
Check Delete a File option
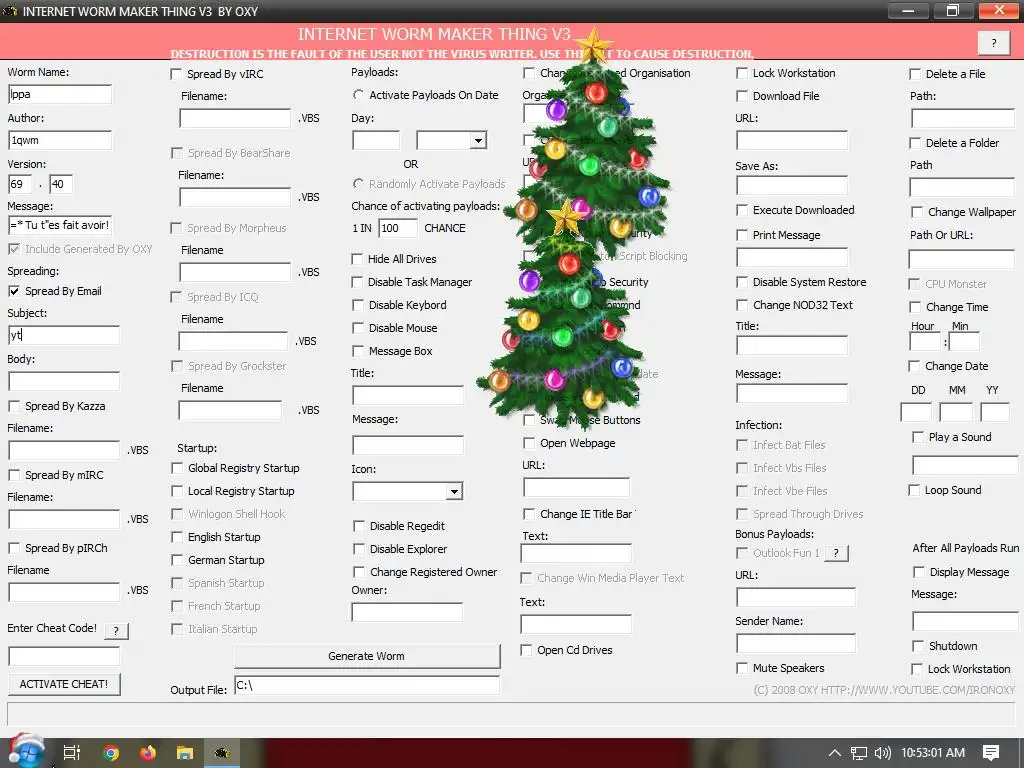click(915, 74)
